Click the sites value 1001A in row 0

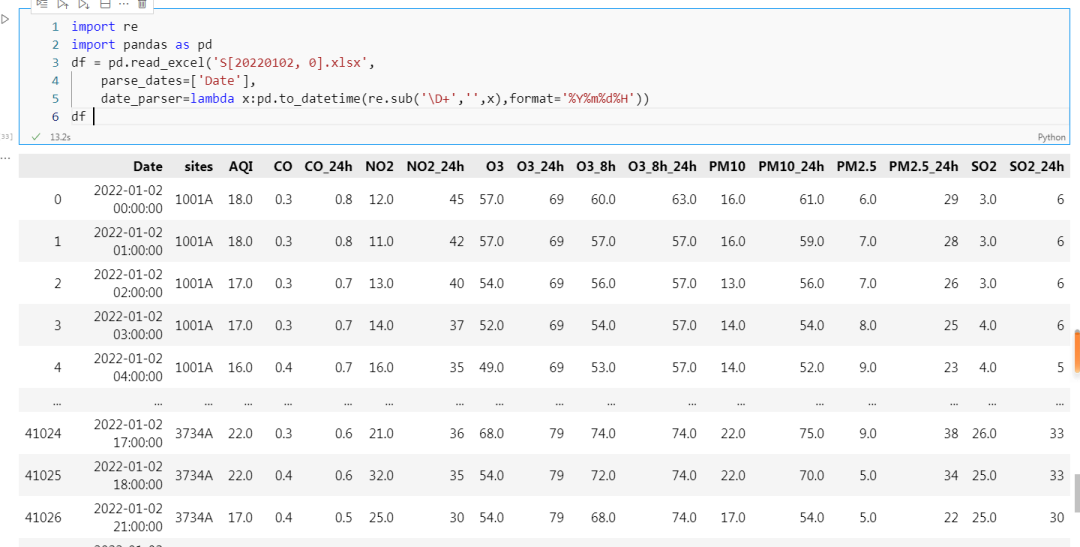point(194,200)
